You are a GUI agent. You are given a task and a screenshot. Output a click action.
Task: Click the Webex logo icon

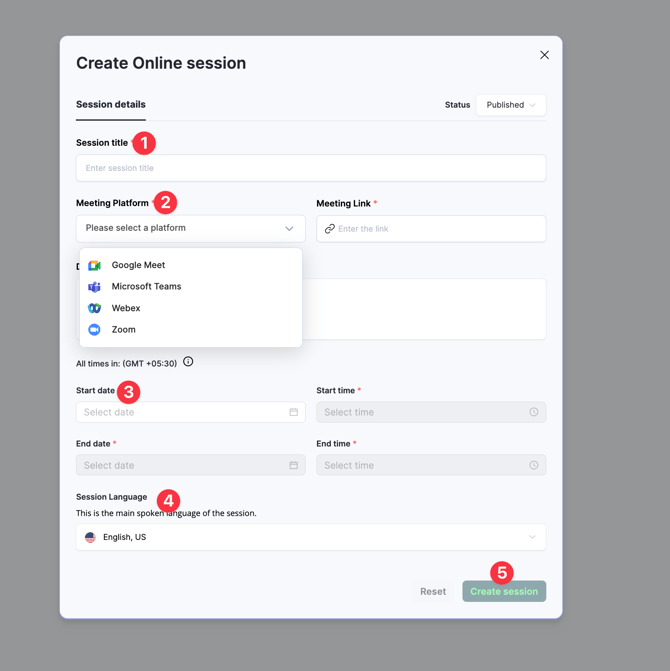(94, 308)
